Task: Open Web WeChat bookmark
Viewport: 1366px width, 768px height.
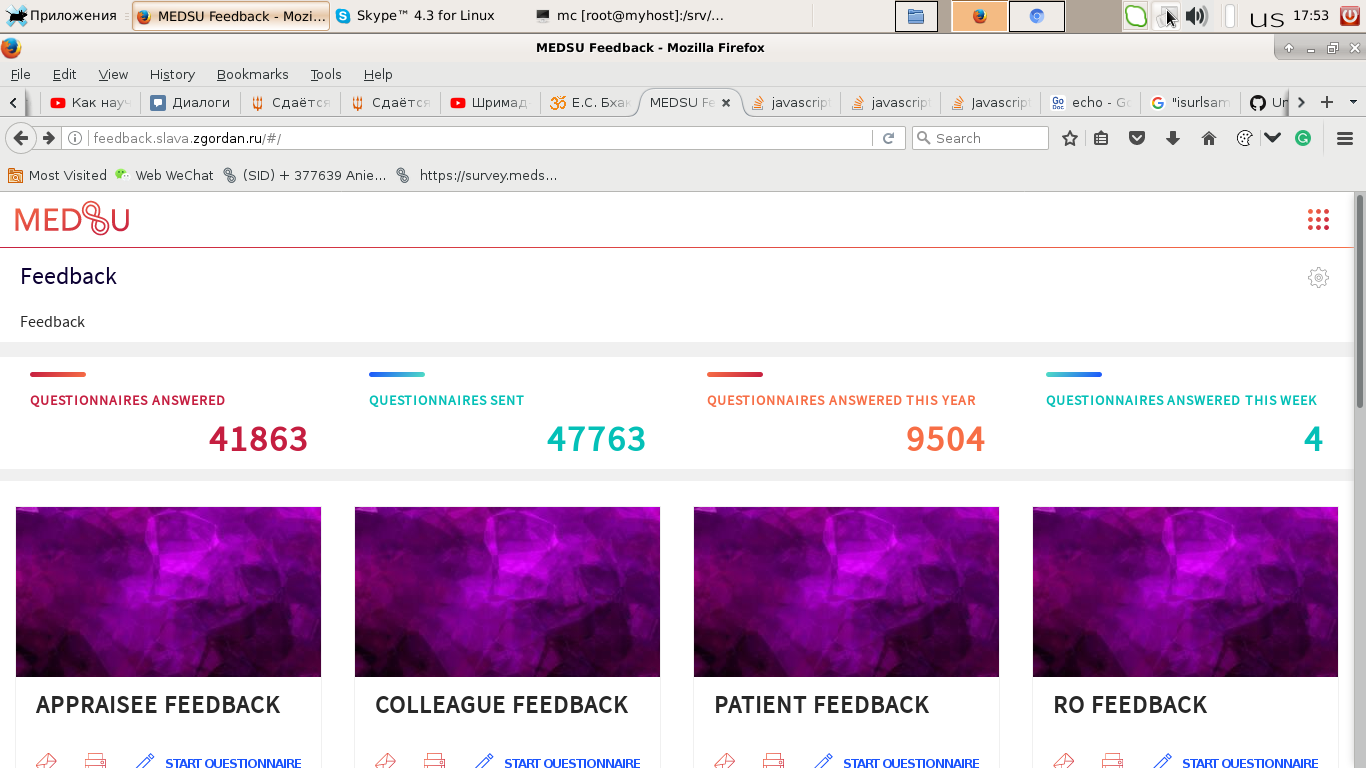Action: (x=164, y=175)
